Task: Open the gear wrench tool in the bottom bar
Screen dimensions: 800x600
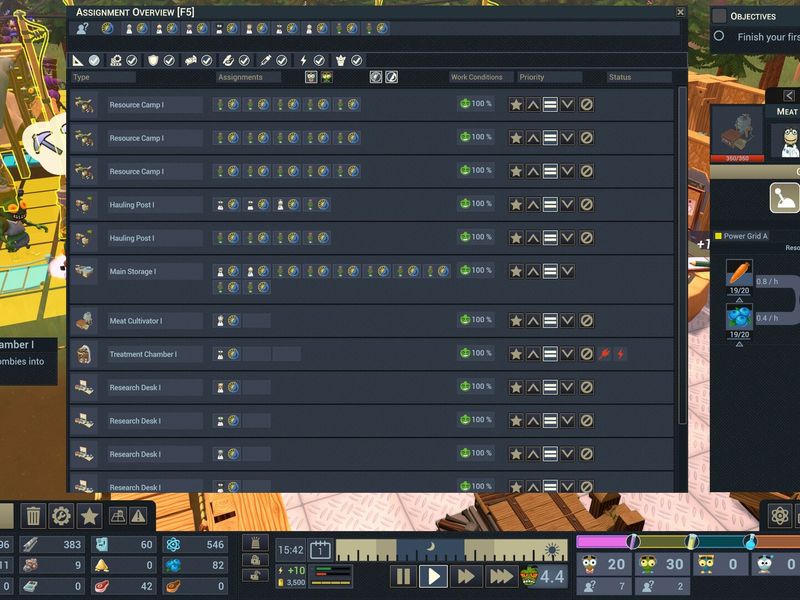Action: (61, 516)
